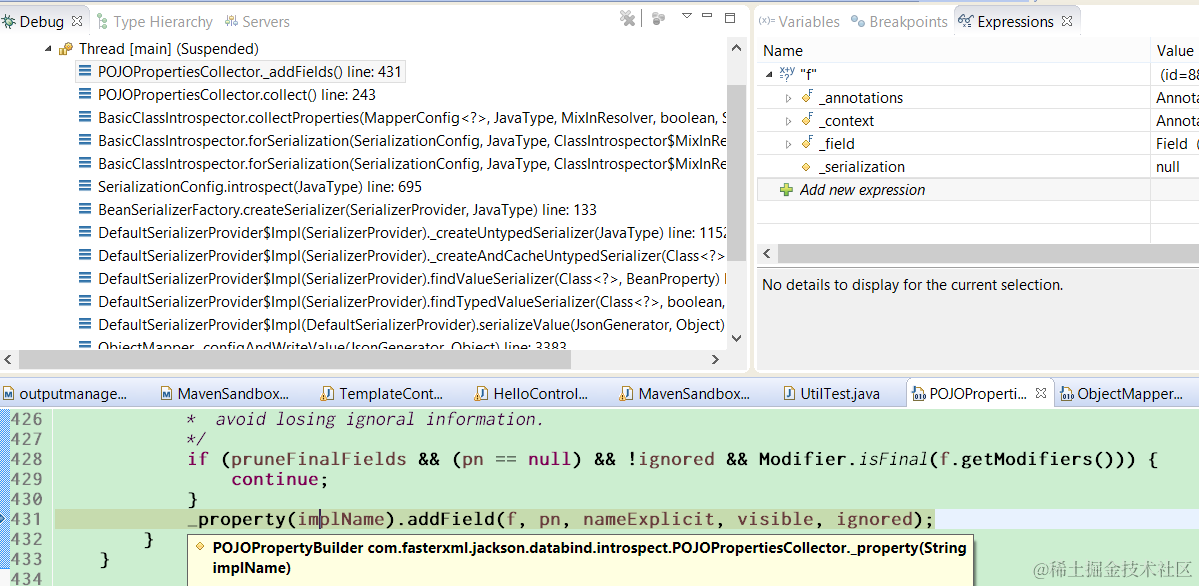Click Add new expression text

pos(863,190)
